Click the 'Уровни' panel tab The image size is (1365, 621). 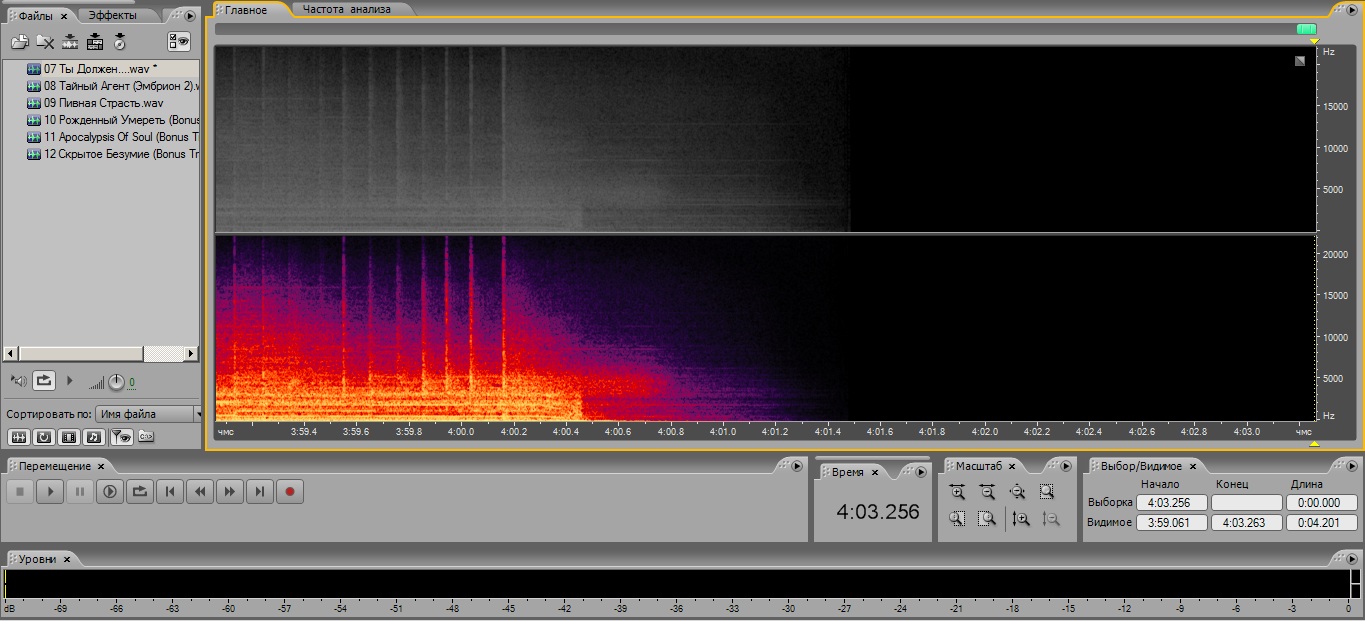(37, 559)
